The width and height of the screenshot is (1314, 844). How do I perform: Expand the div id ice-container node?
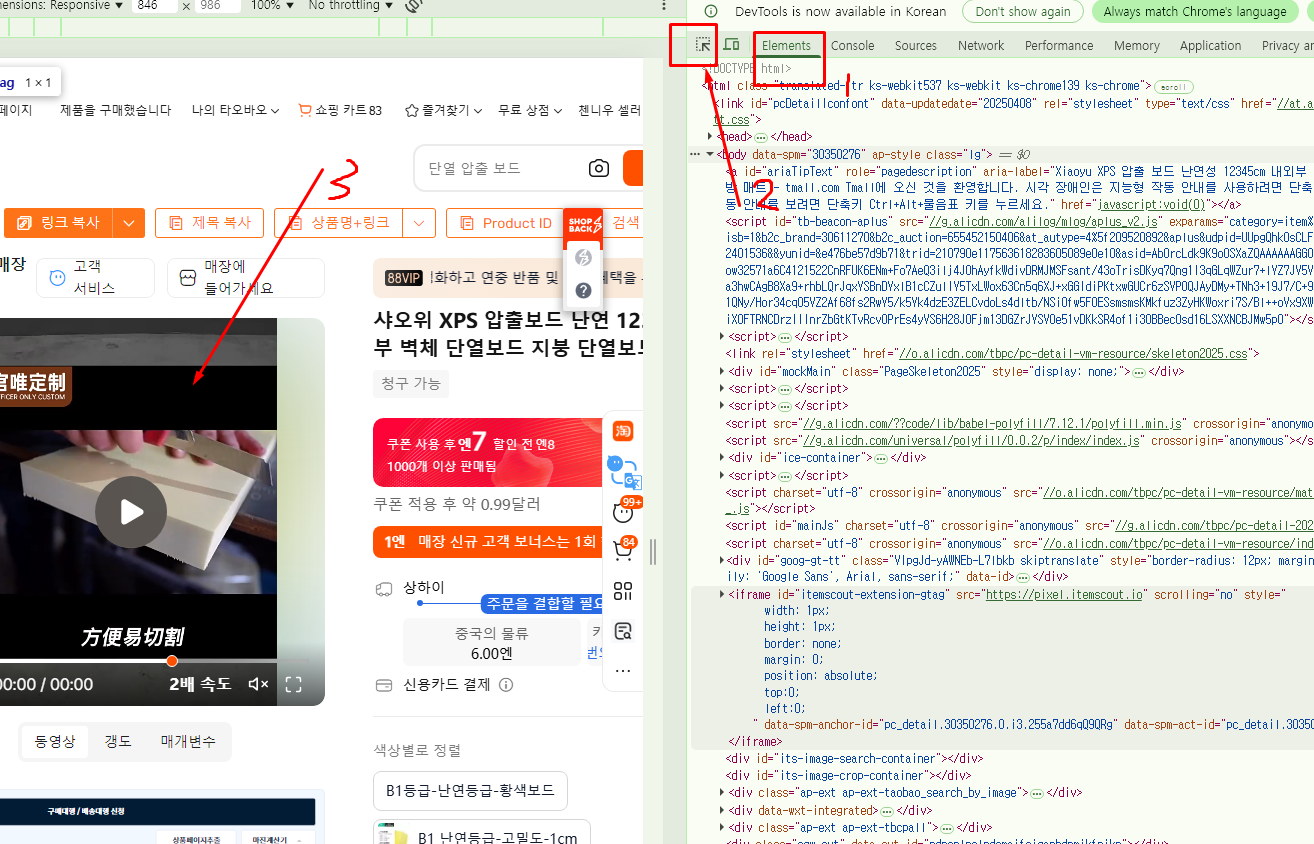(723, 458)
